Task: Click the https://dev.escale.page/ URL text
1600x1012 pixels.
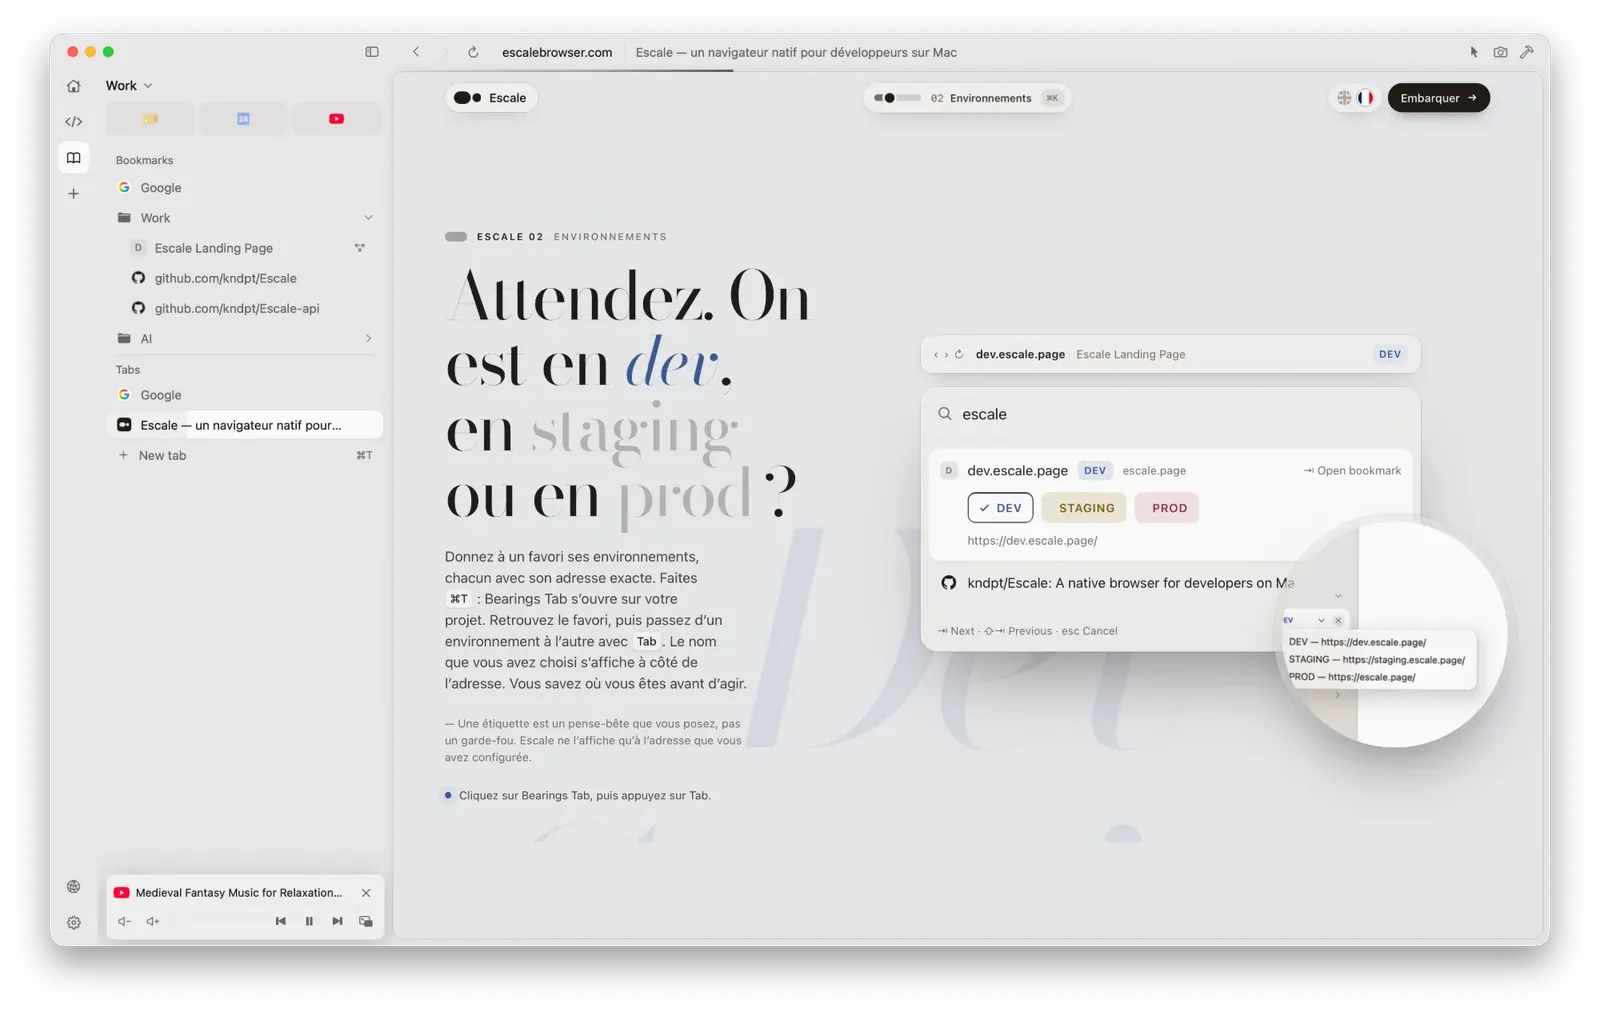Action: click(1032, 541)
